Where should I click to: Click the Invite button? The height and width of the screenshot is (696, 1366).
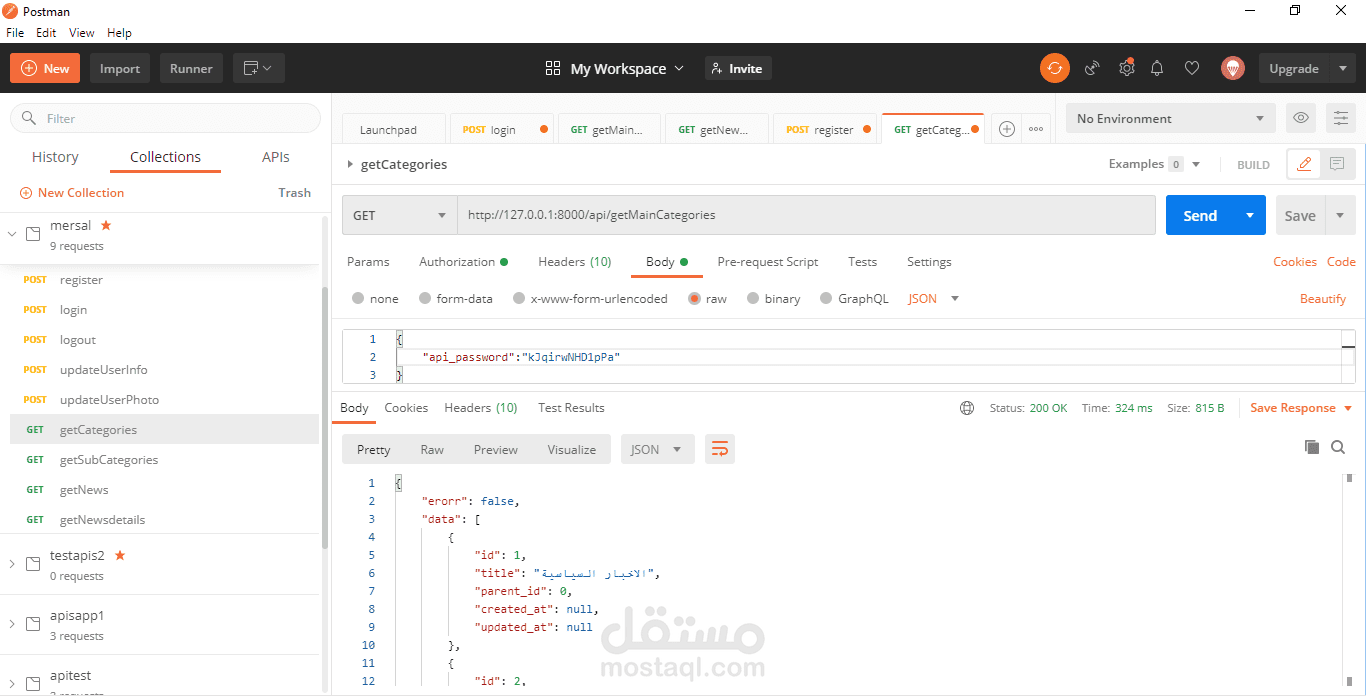click(738, 68)
